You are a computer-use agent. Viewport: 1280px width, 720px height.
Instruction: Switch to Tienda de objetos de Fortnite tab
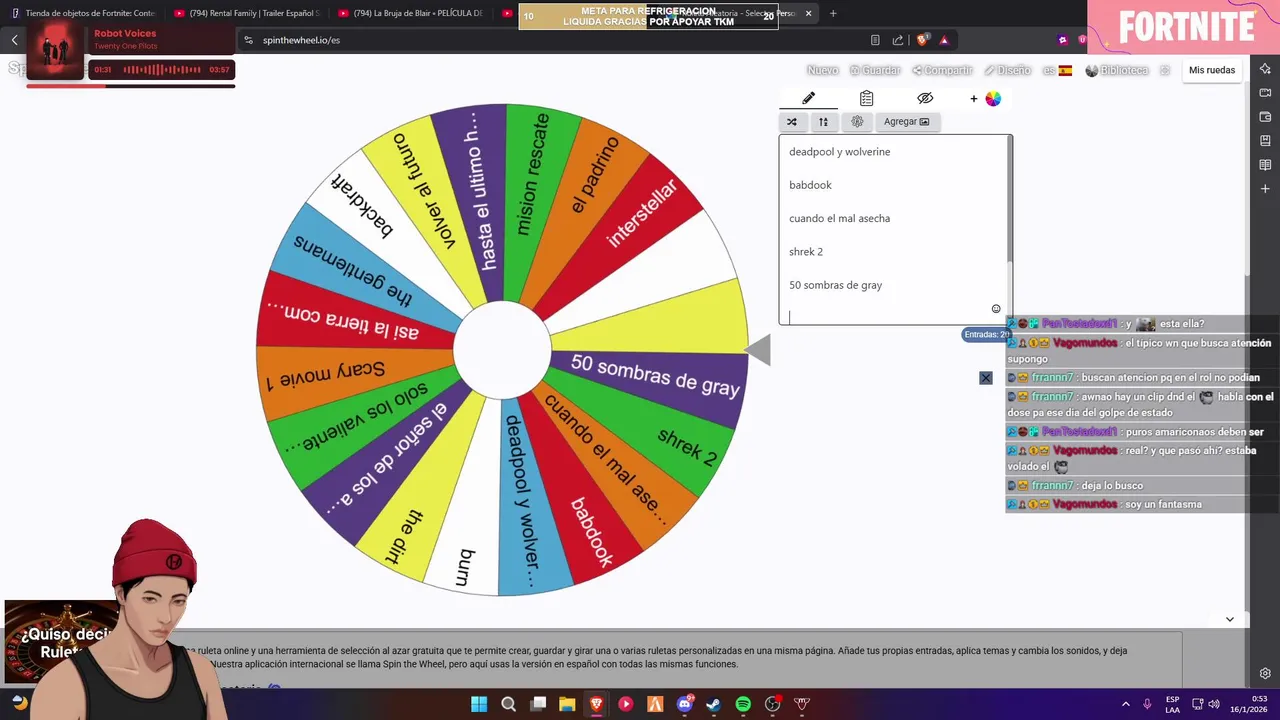coord(84,13)
